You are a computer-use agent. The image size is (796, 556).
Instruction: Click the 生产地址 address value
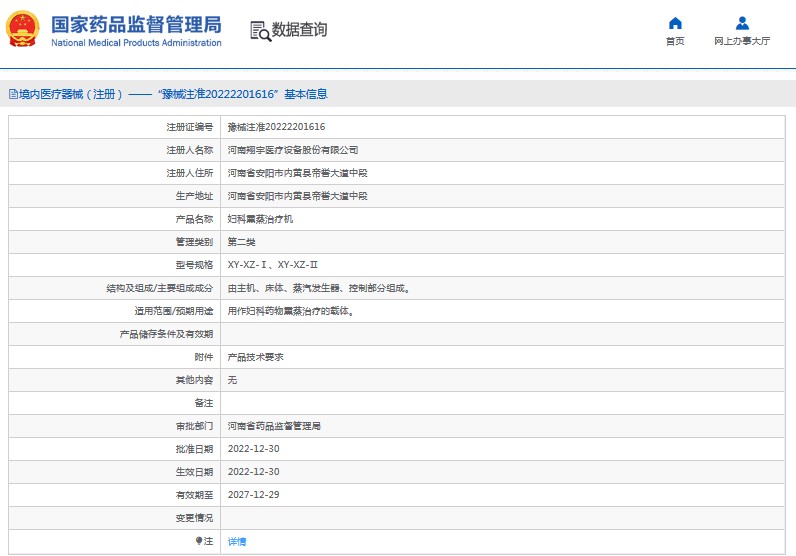[297, 195]
